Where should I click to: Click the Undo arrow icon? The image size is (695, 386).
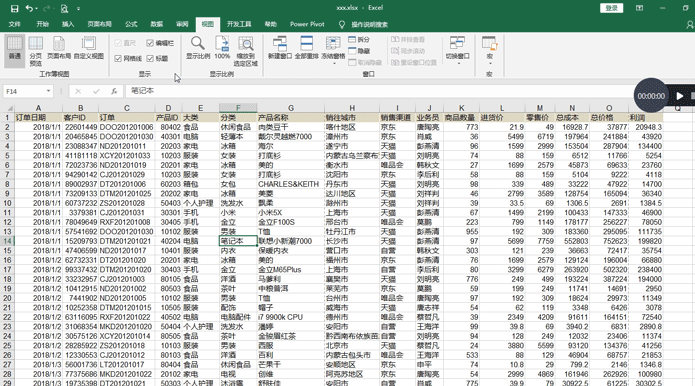click(x=29, y=8)
